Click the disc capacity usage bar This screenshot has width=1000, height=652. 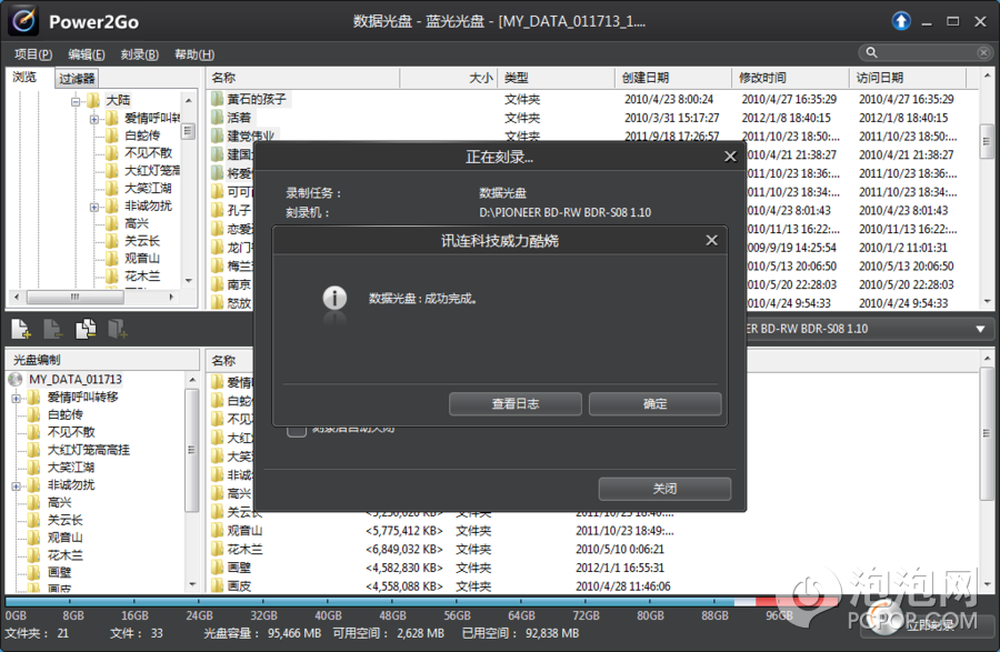(x=421, y=602)
